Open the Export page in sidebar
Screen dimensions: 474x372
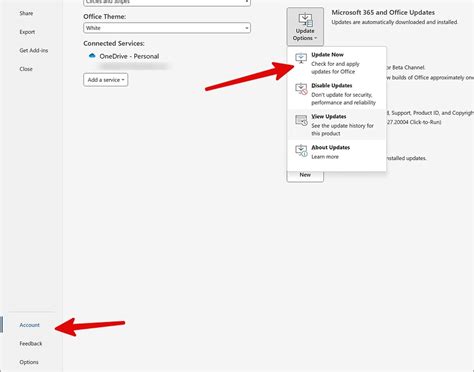27,32
